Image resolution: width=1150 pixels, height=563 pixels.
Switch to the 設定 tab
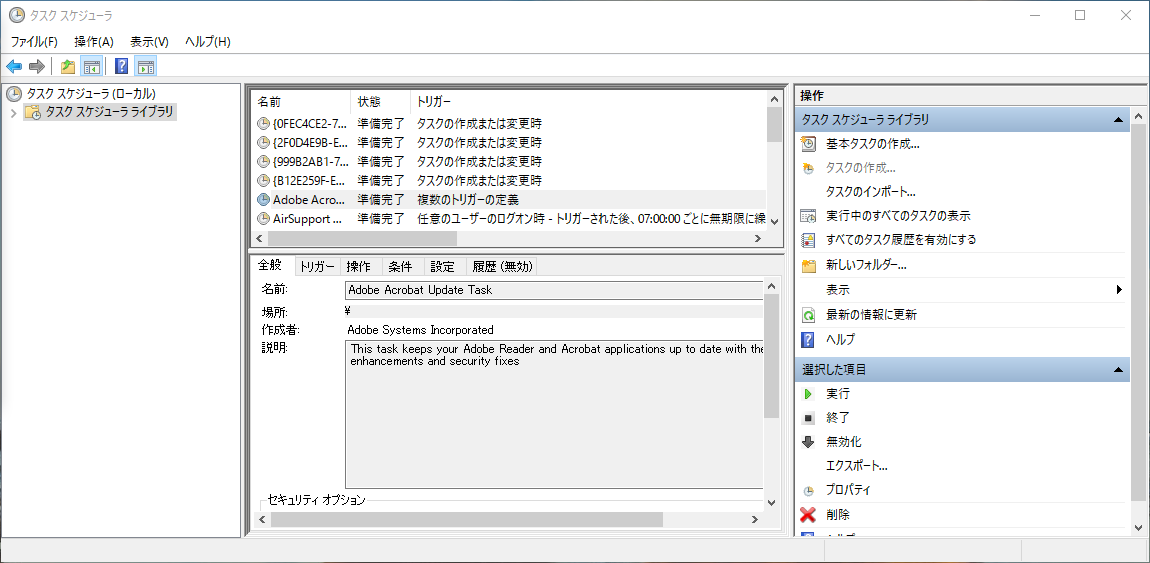pos(443,267)
